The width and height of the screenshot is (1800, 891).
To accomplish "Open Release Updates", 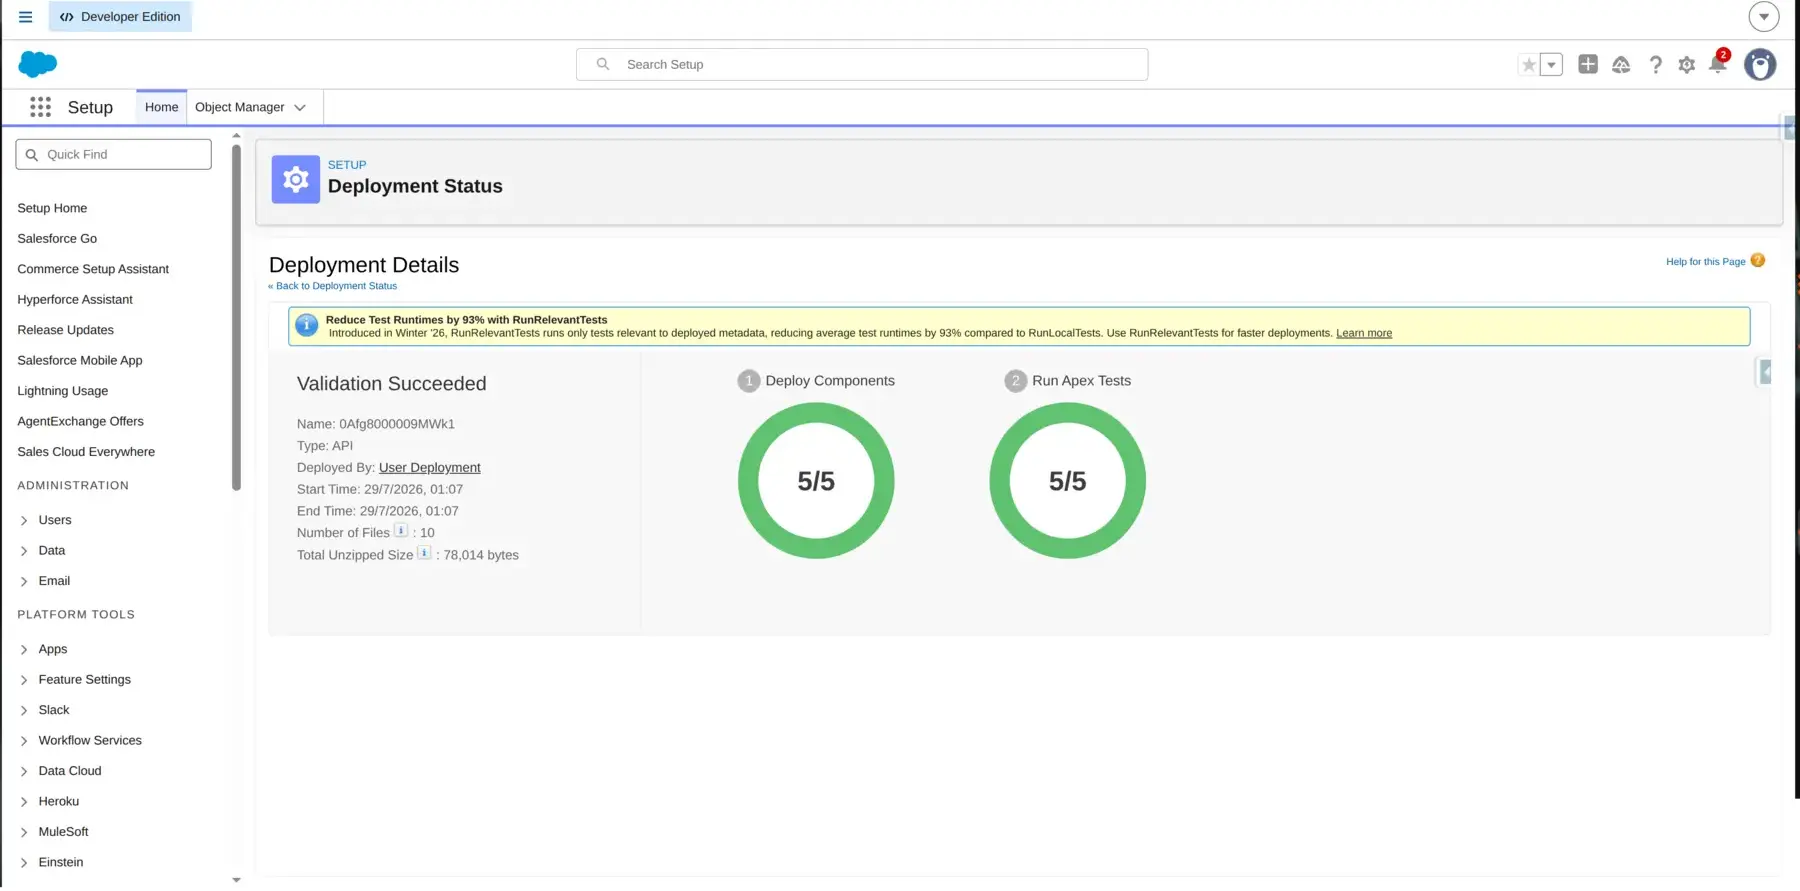I will [65, 330].
